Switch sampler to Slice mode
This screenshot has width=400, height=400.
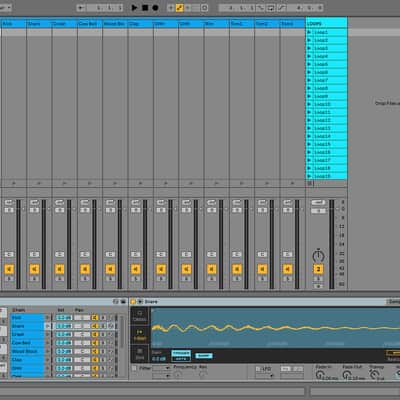(140, 354)
